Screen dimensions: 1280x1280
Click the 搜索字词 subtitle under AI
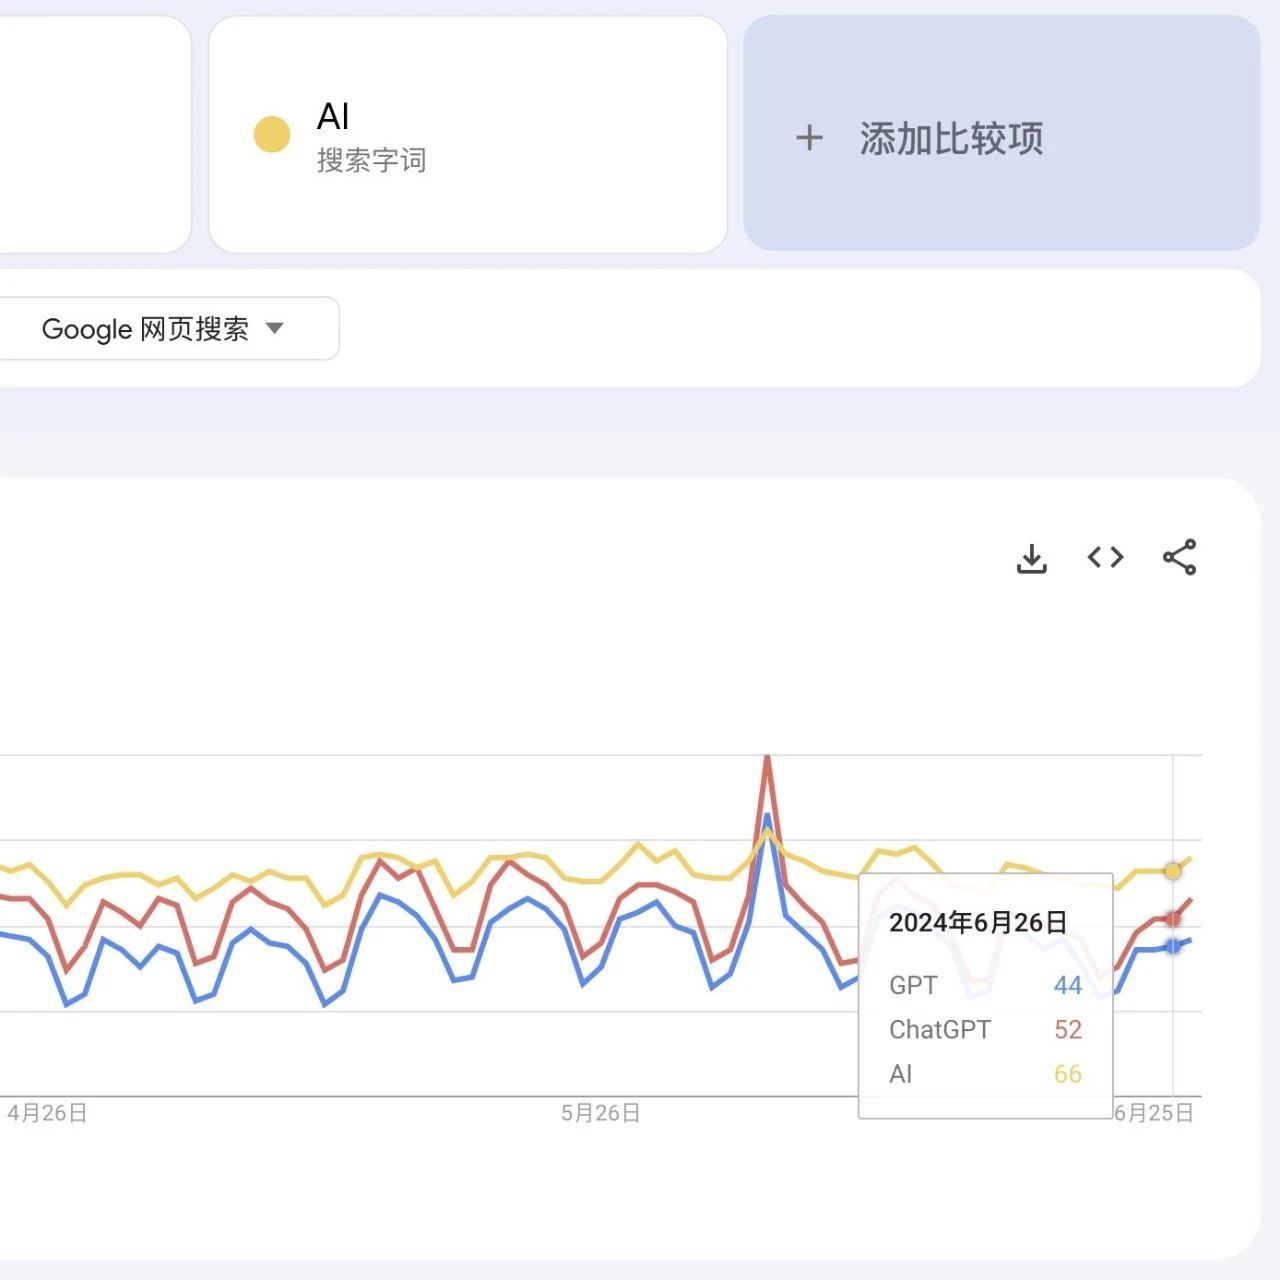click(371, 160)
